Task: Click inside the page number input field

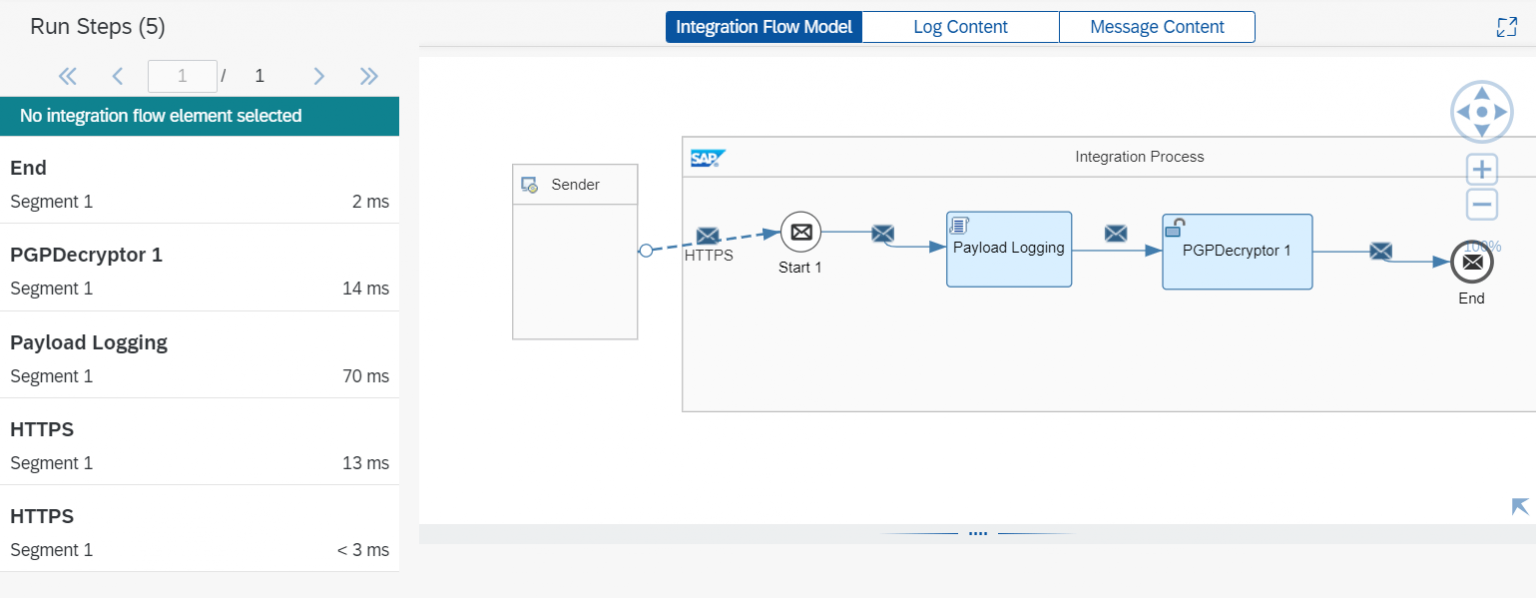Action: (182, 75)
